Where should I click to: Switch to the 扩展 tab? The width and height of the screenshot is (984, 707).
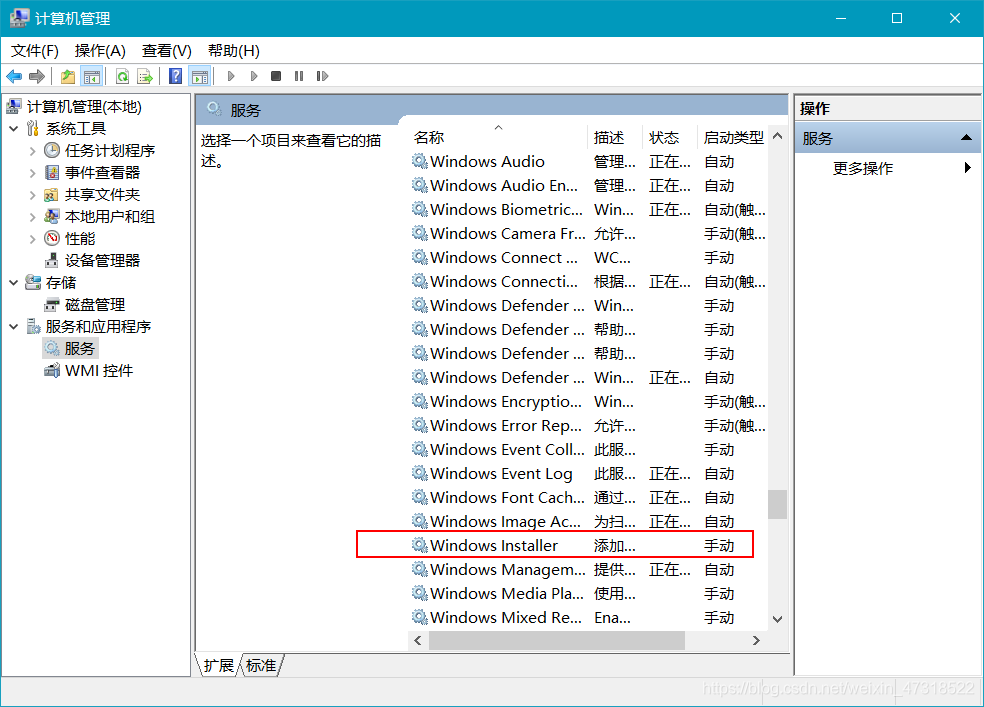tap(218, 665)
